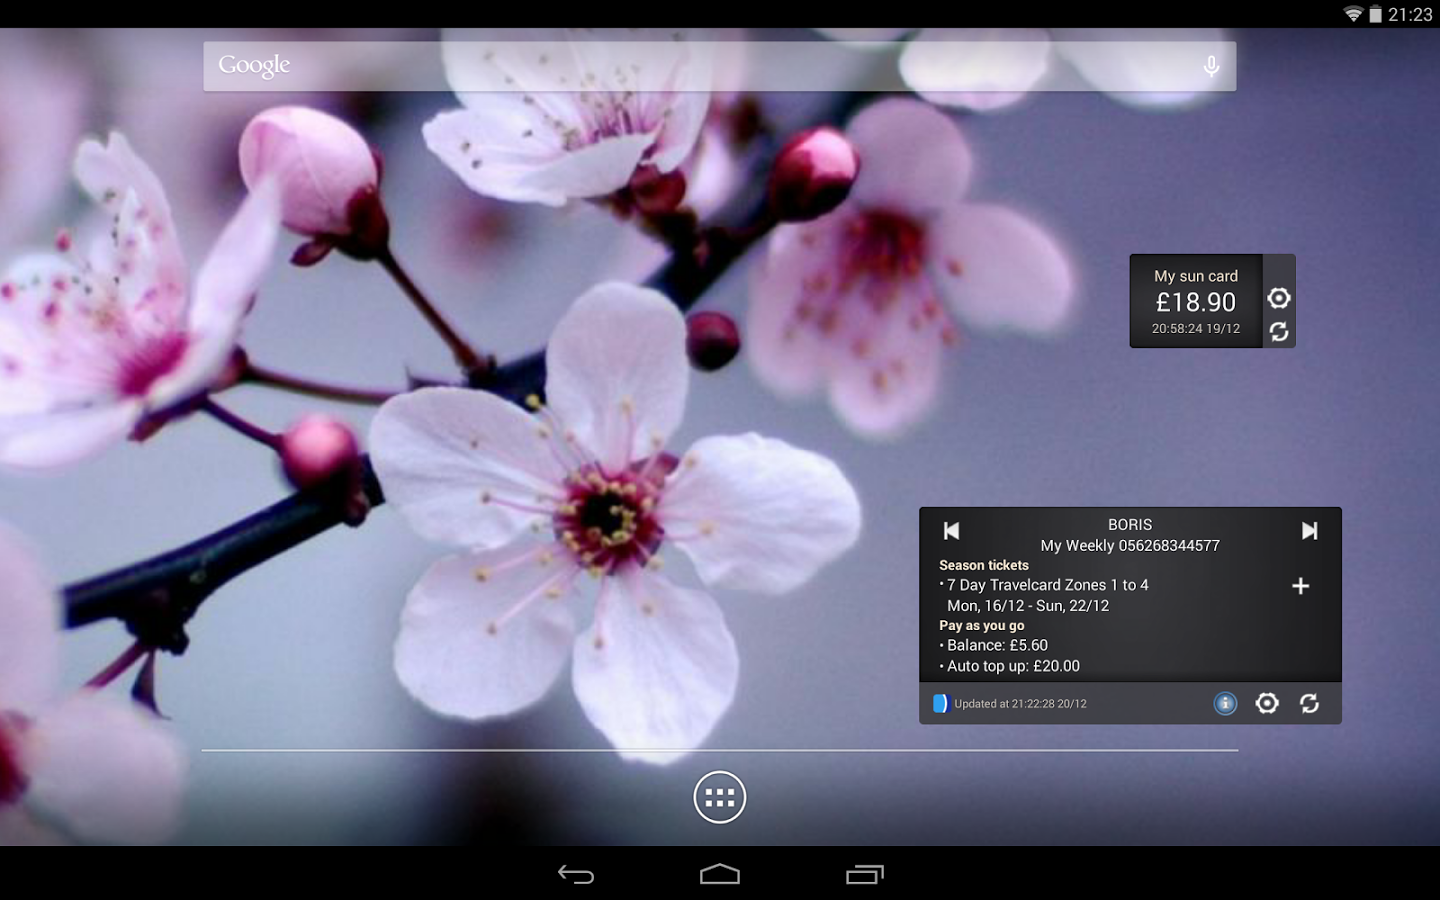Select the 7 Day Travelcard Zones 1 to 4 entry

tap(1047, 585)
